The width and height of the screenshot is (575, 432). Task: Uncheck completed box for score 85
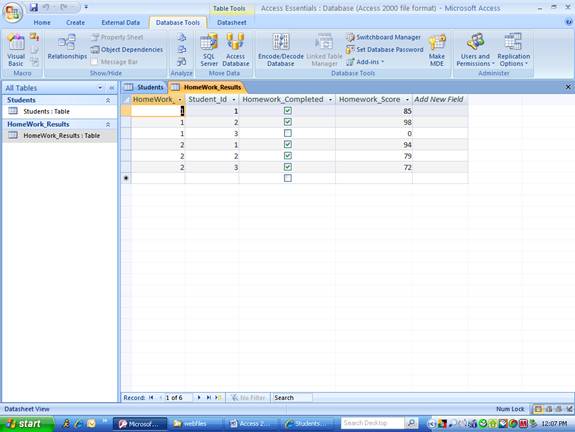pos(288,111)
